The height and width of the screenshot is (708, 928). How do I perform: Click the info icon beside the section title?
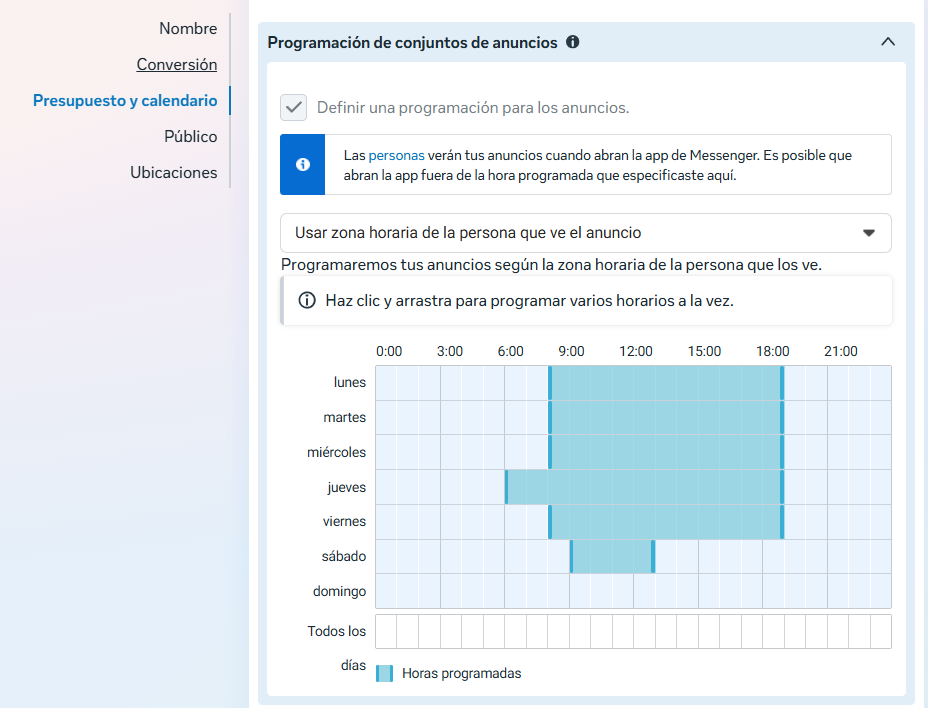573,42
